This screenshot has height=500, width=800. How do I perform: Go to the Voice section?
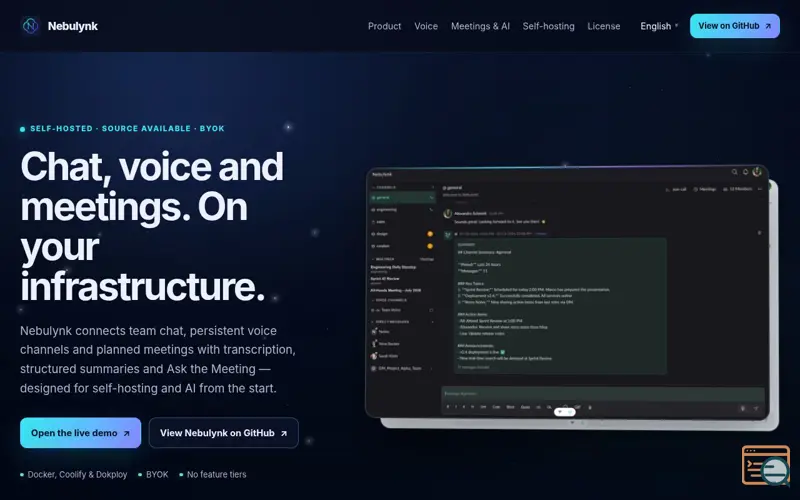(426, 26)
